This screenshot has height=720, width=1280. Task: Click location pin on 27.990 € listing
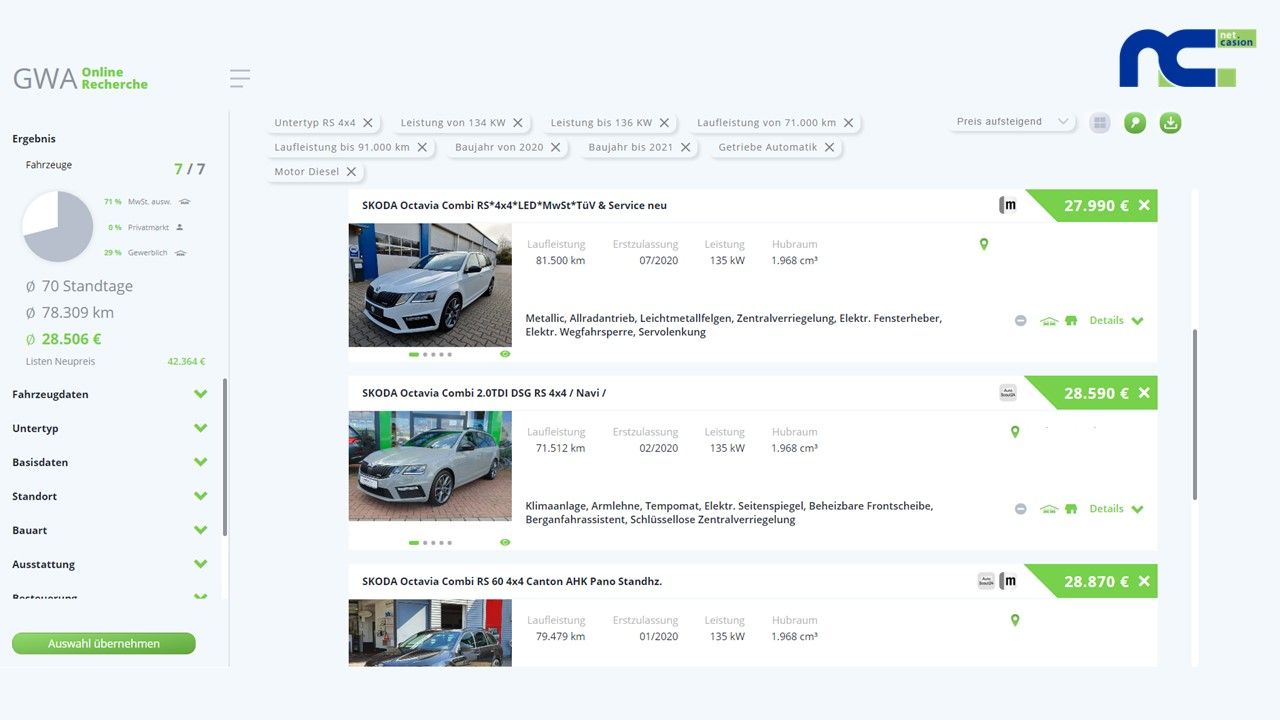coord(984,244)
